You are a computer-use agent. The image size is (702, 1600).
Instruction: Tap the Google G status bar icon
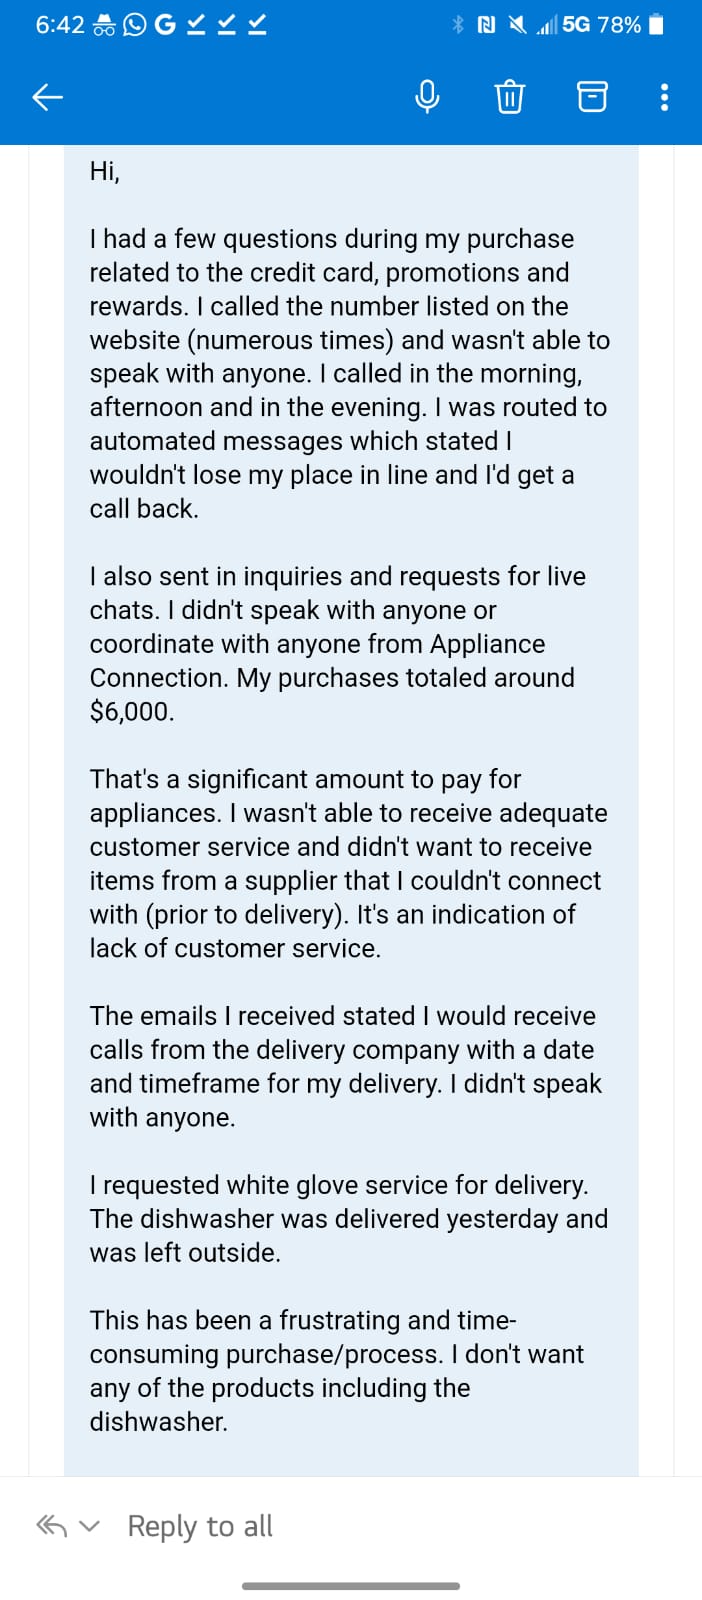[x=165, y=25]
